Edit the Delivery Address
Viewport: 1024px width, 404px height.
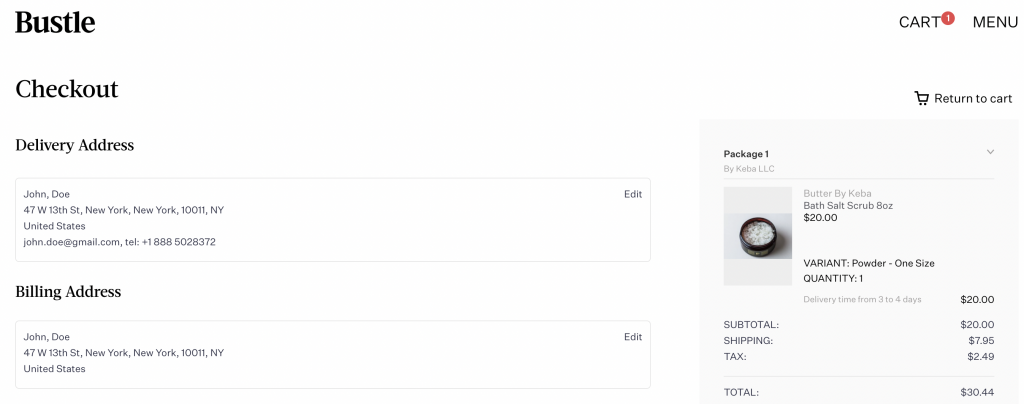tap(633, 194)
